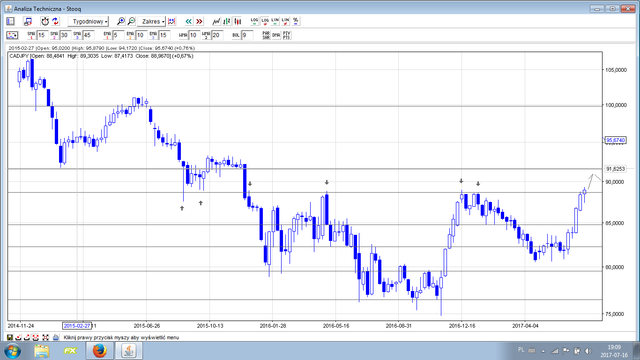This screenshot has height=360, width=640.
Task: Select first LOG scale icon
Action: [254, 21]
